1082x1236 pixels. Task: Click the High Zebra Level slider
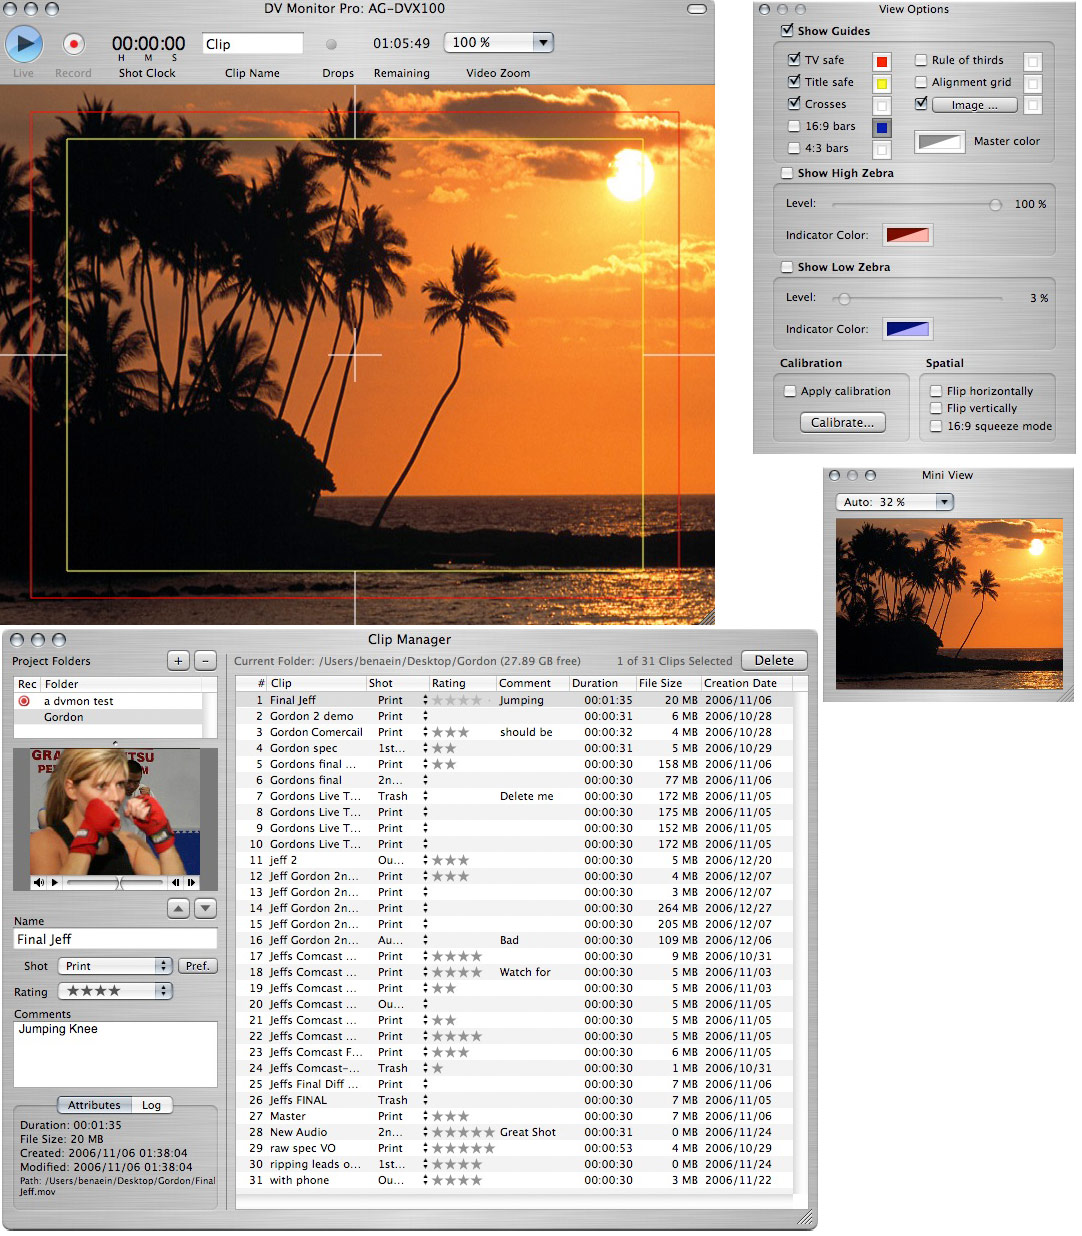[x=915, y=204]
